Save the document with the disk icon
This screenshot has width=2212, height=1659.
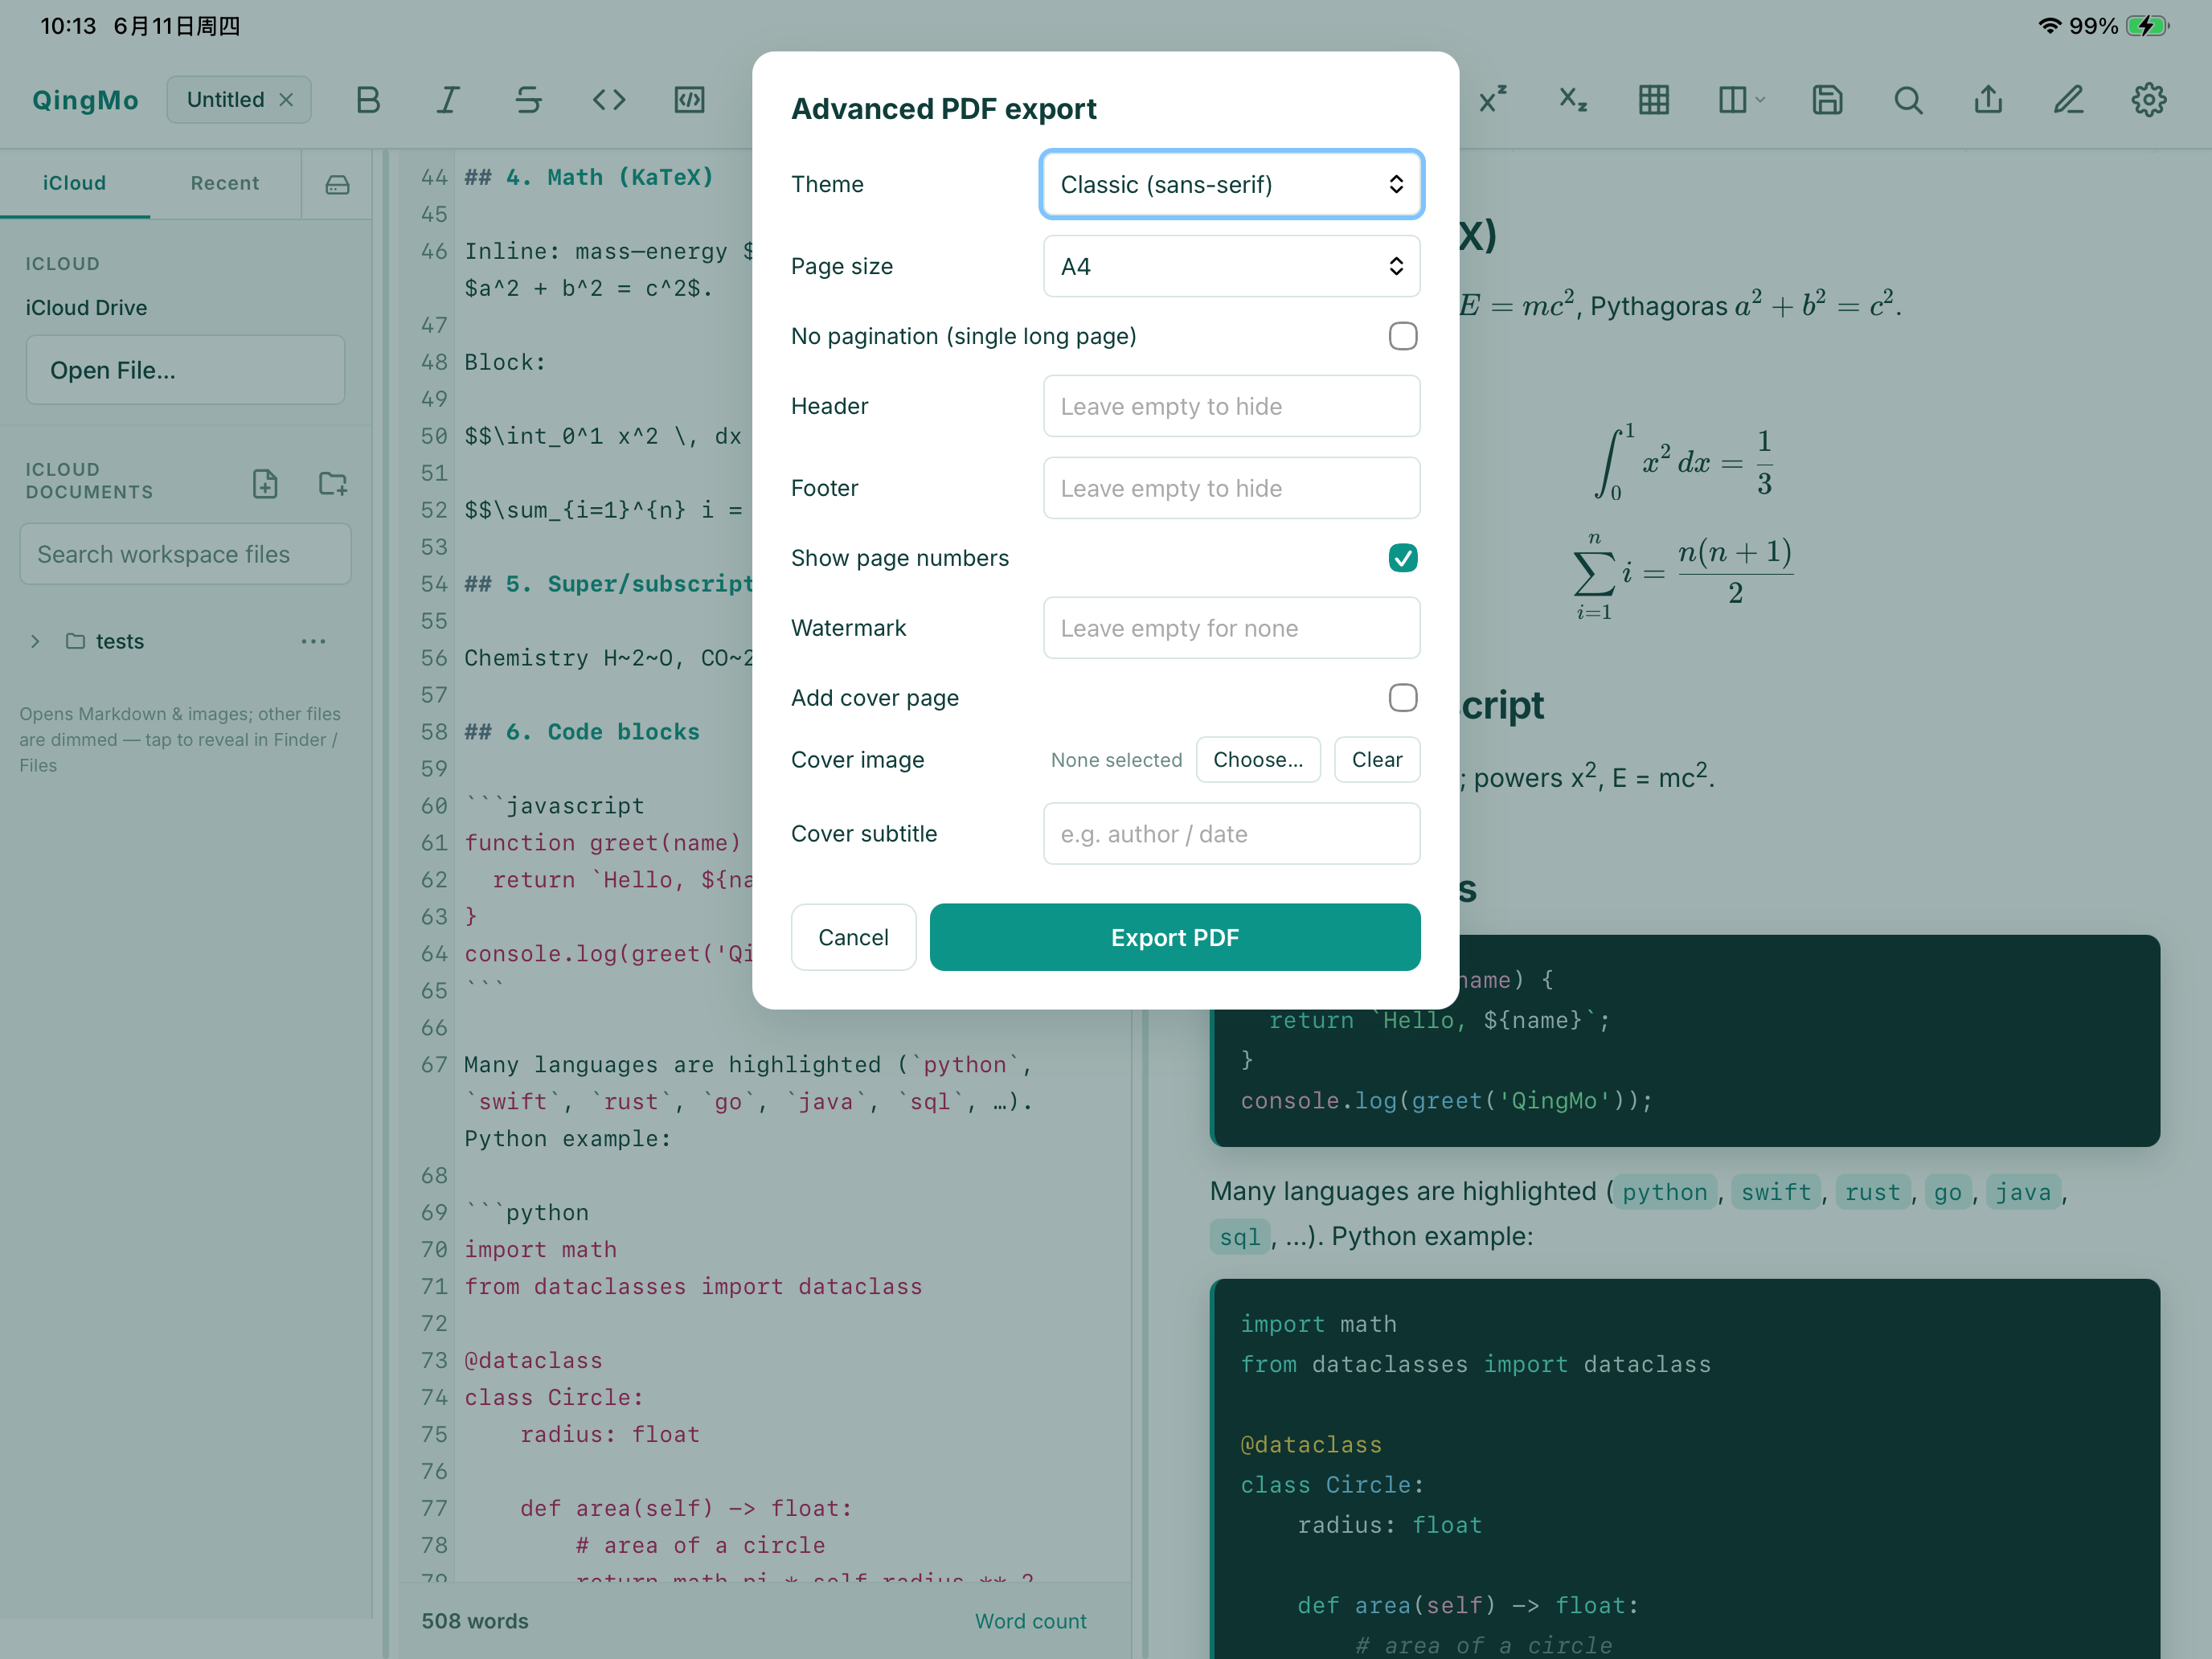1827,100
